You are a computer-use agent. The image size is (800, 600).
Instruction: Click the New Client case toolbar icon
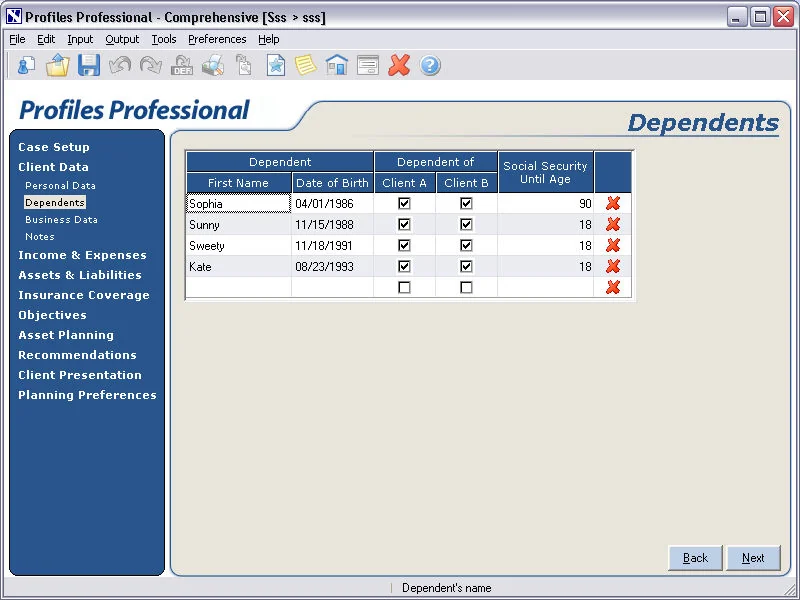point(26,65)
